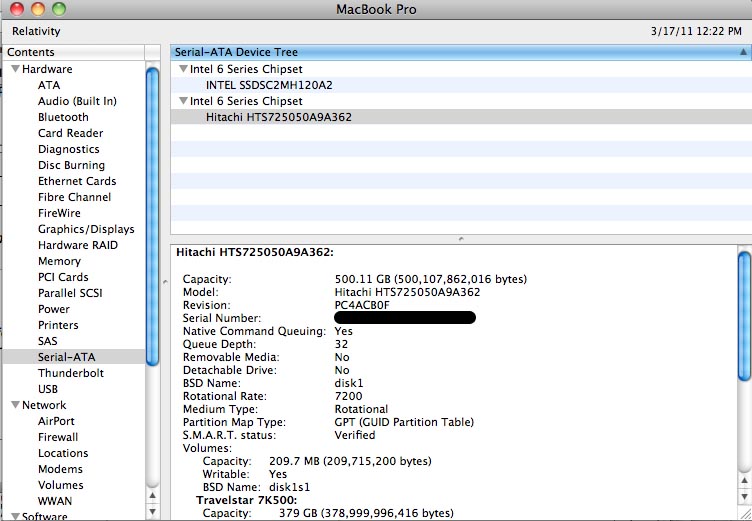Select SAS in the Hardware list
This screenshot has height=521, width=752.
point(47,341)
